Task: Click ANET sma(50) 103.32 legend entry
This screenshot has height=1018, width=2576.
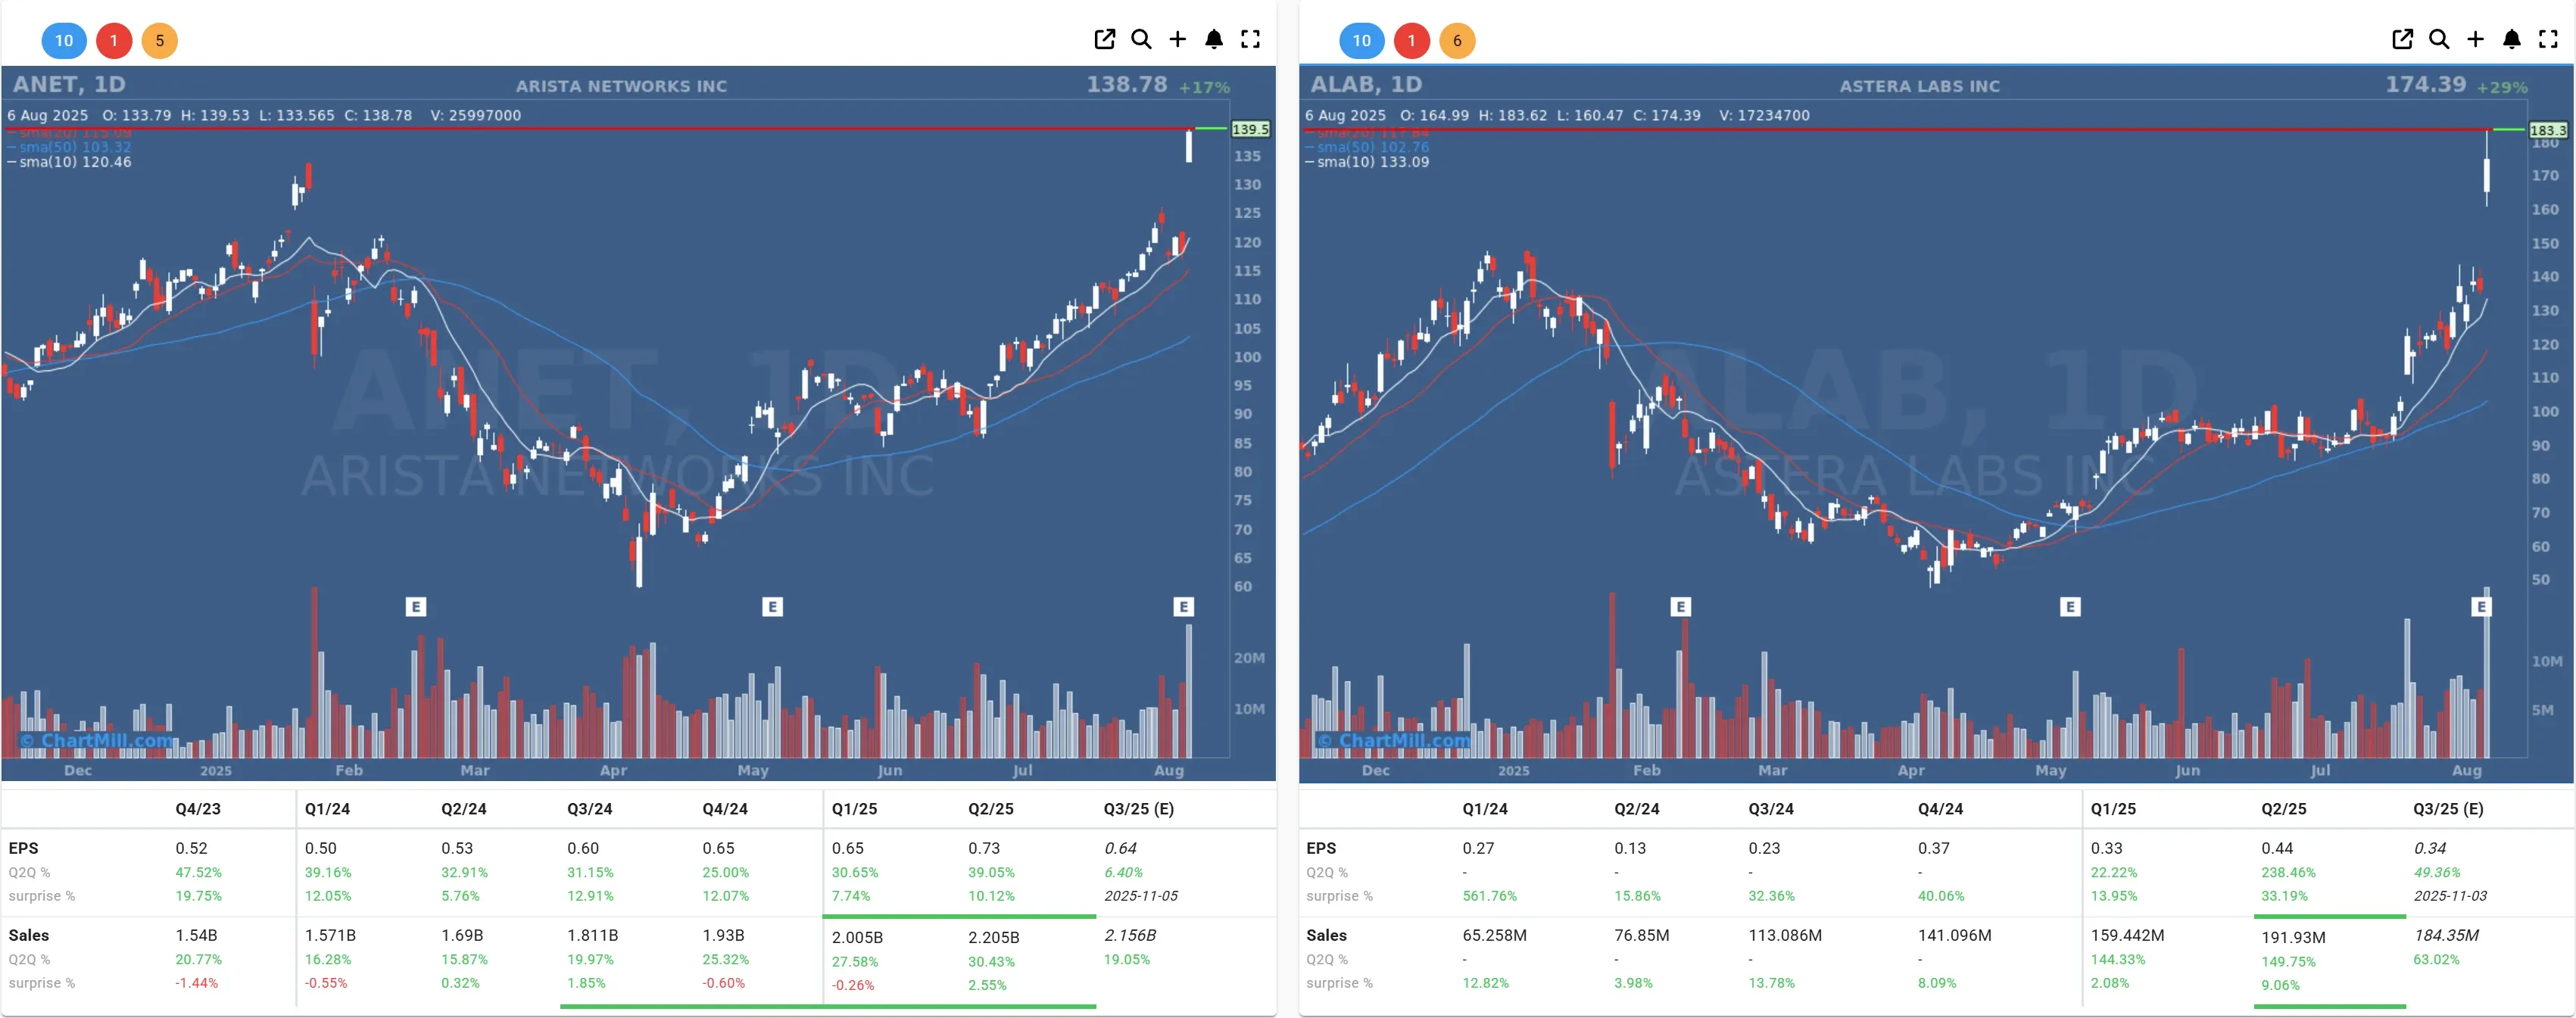Action: coord(69,147)
